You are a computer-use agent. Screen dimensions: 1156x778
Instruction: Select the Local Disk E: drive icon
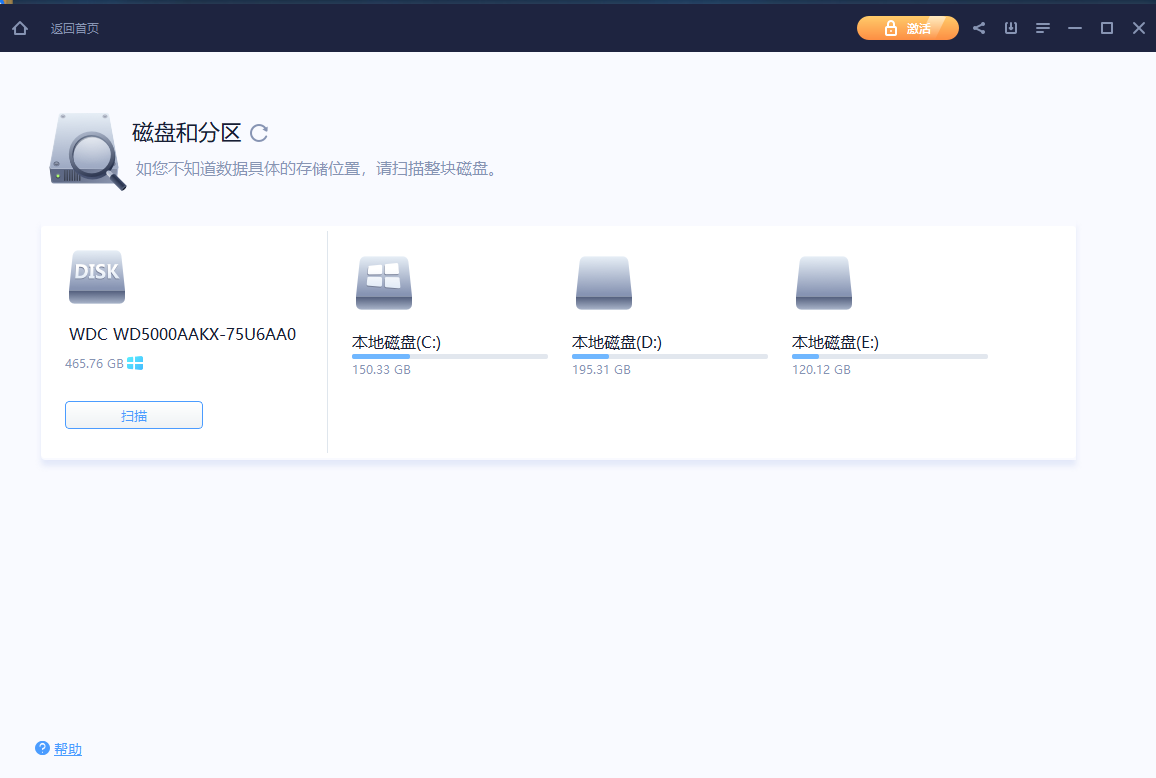(x=824, y=283)
